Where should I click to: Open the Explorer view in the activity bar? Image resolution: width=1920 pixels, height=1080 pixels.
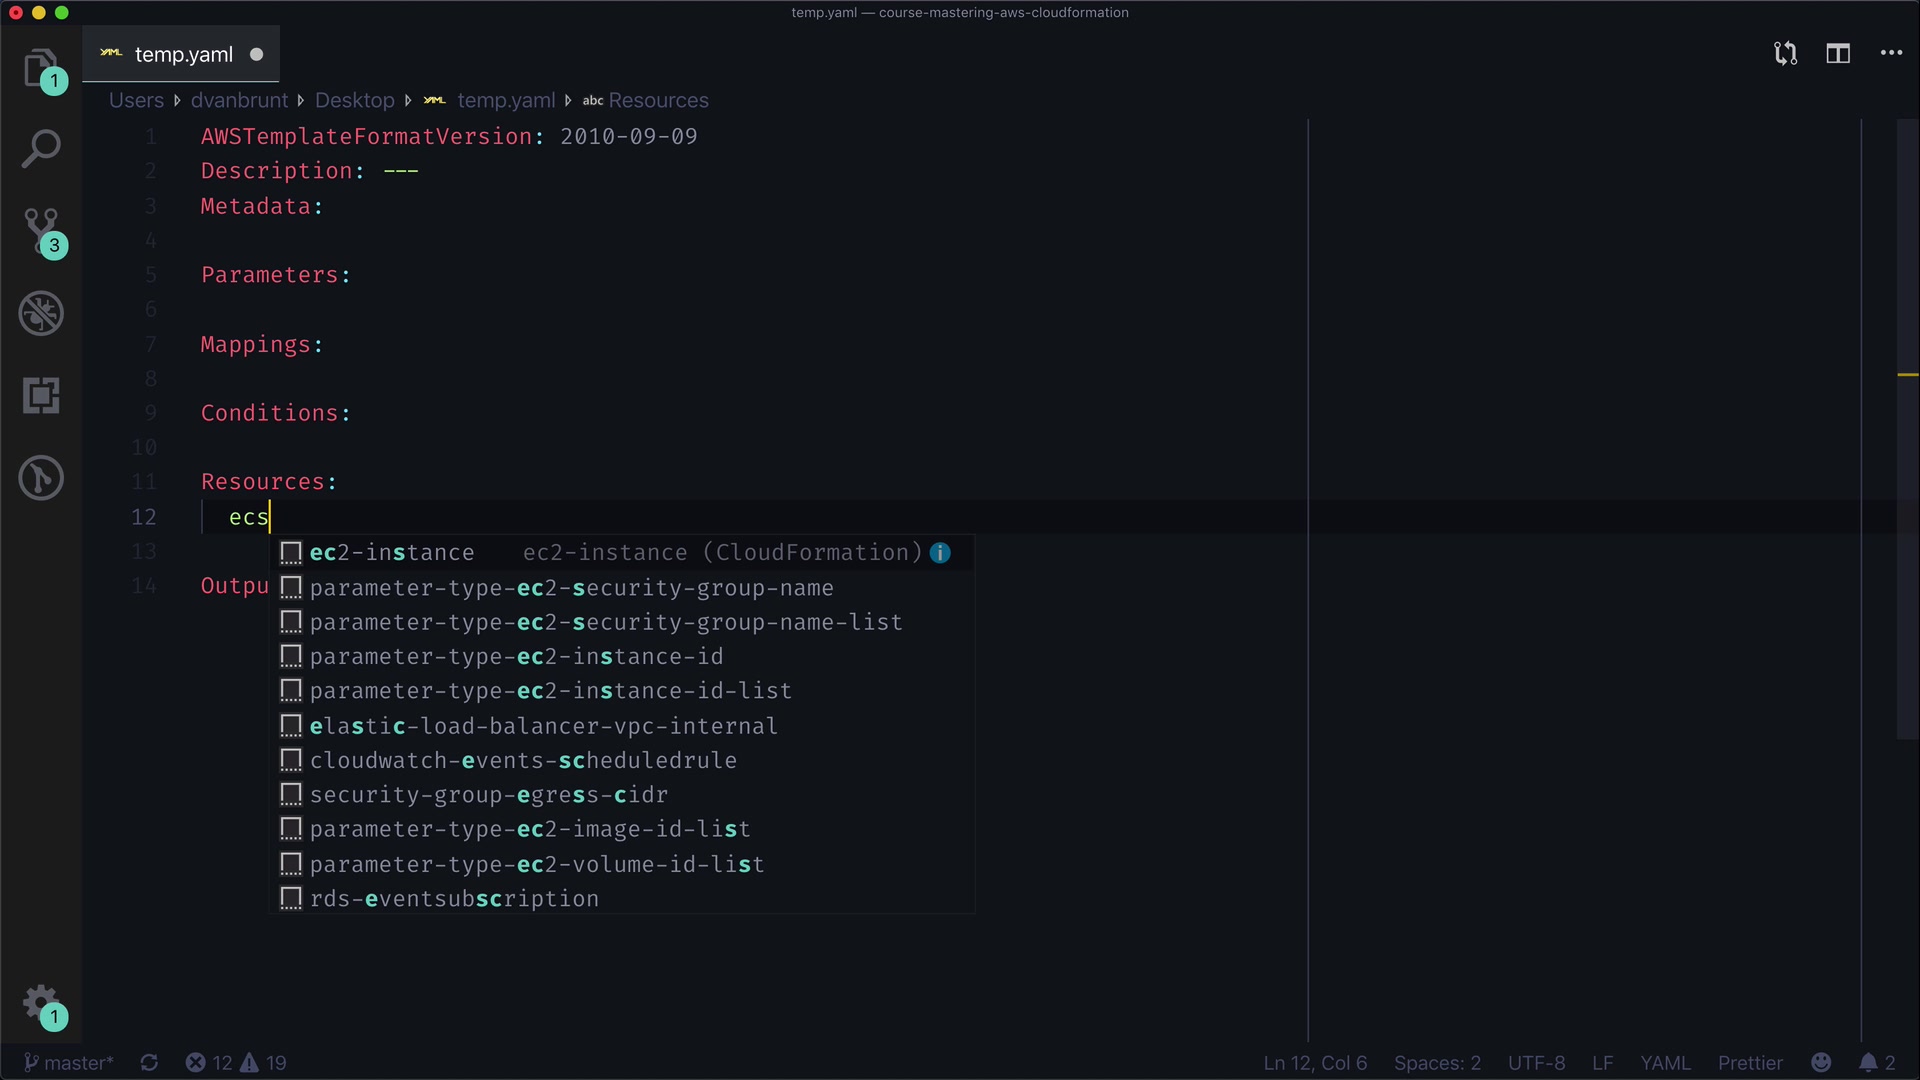click(x=40, y=68)
